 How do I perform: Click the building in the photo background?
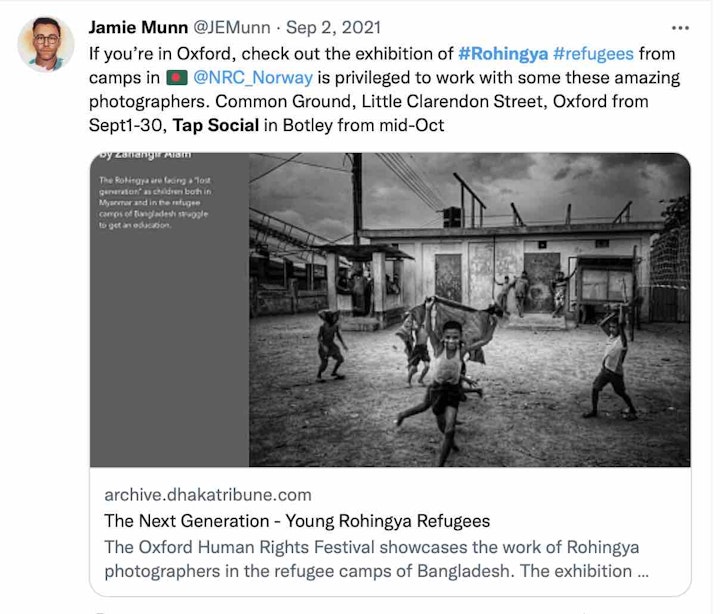click(x=500, y=260)
